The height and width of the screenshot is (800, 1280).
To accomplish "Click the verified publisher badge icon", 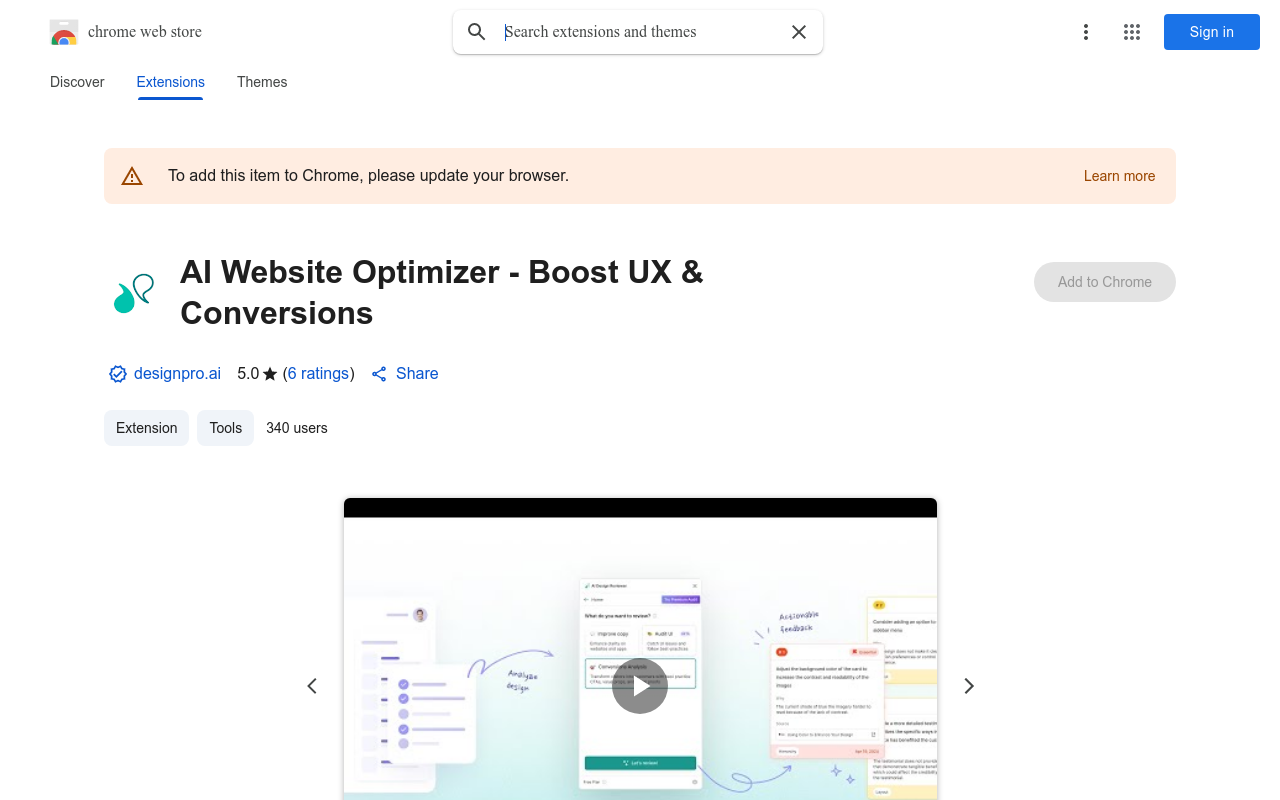I will 118,374.
